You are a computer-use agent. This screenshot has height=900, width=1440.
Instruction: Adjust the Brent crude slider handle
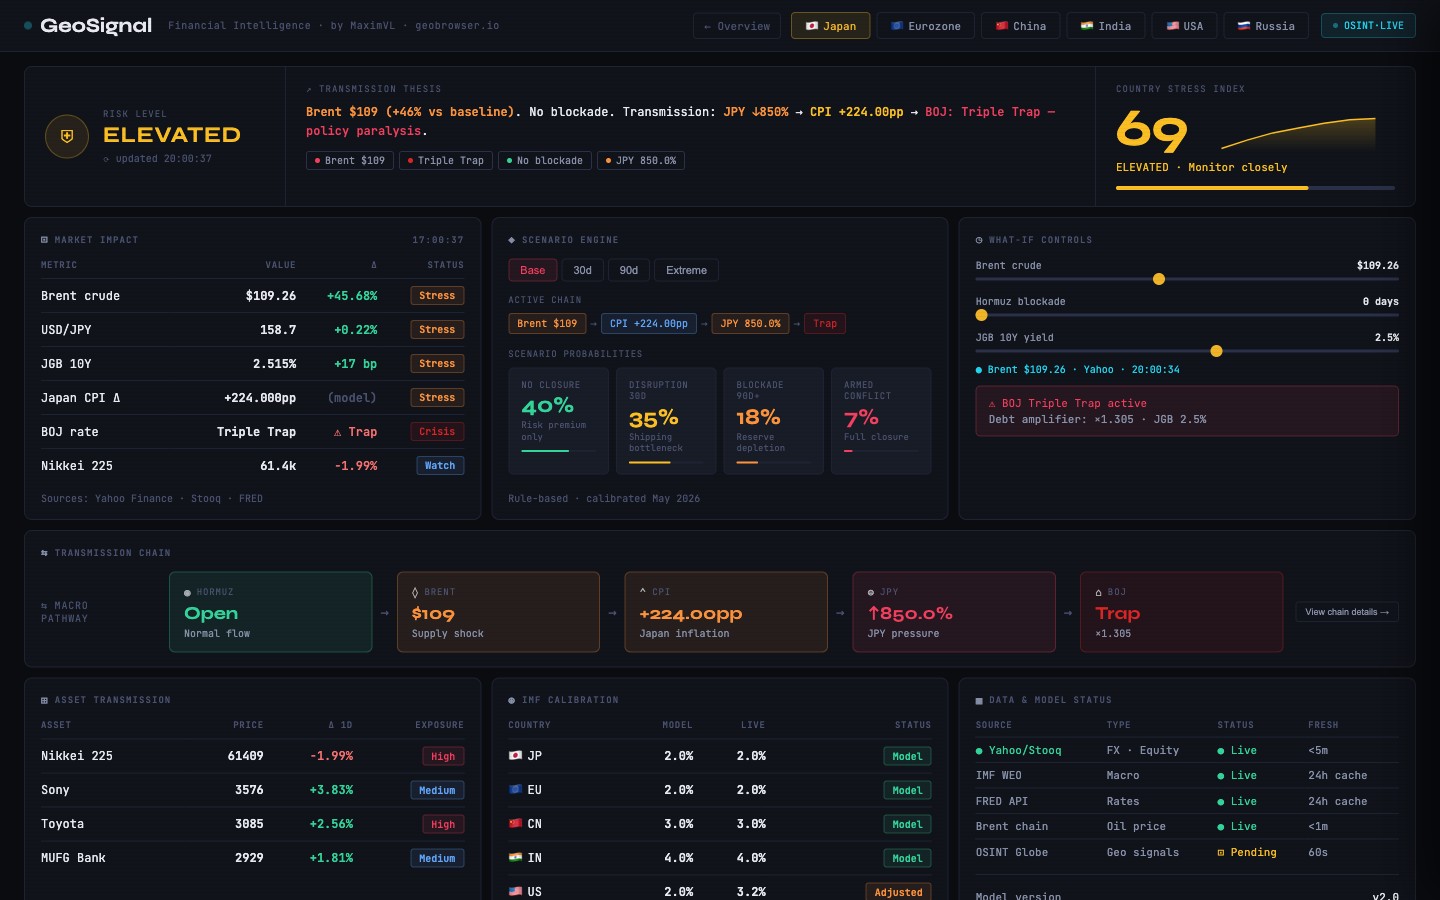coord(1159,279)
